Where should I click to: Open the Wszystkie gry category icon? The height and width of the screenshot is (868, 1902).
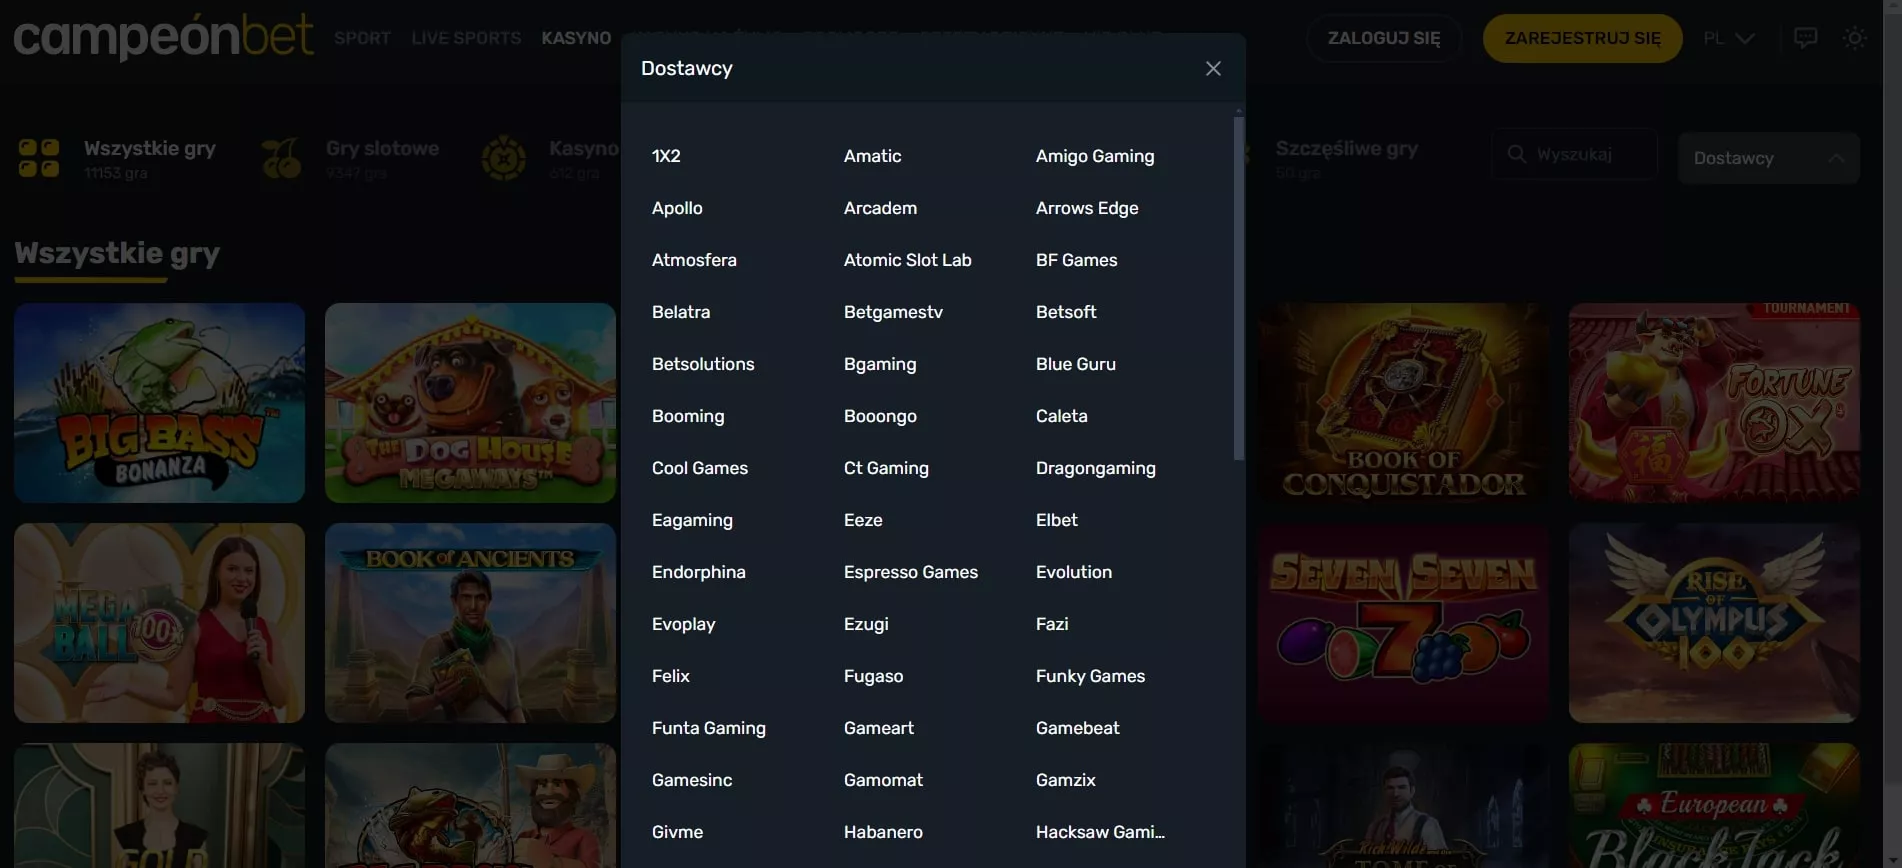39,158
